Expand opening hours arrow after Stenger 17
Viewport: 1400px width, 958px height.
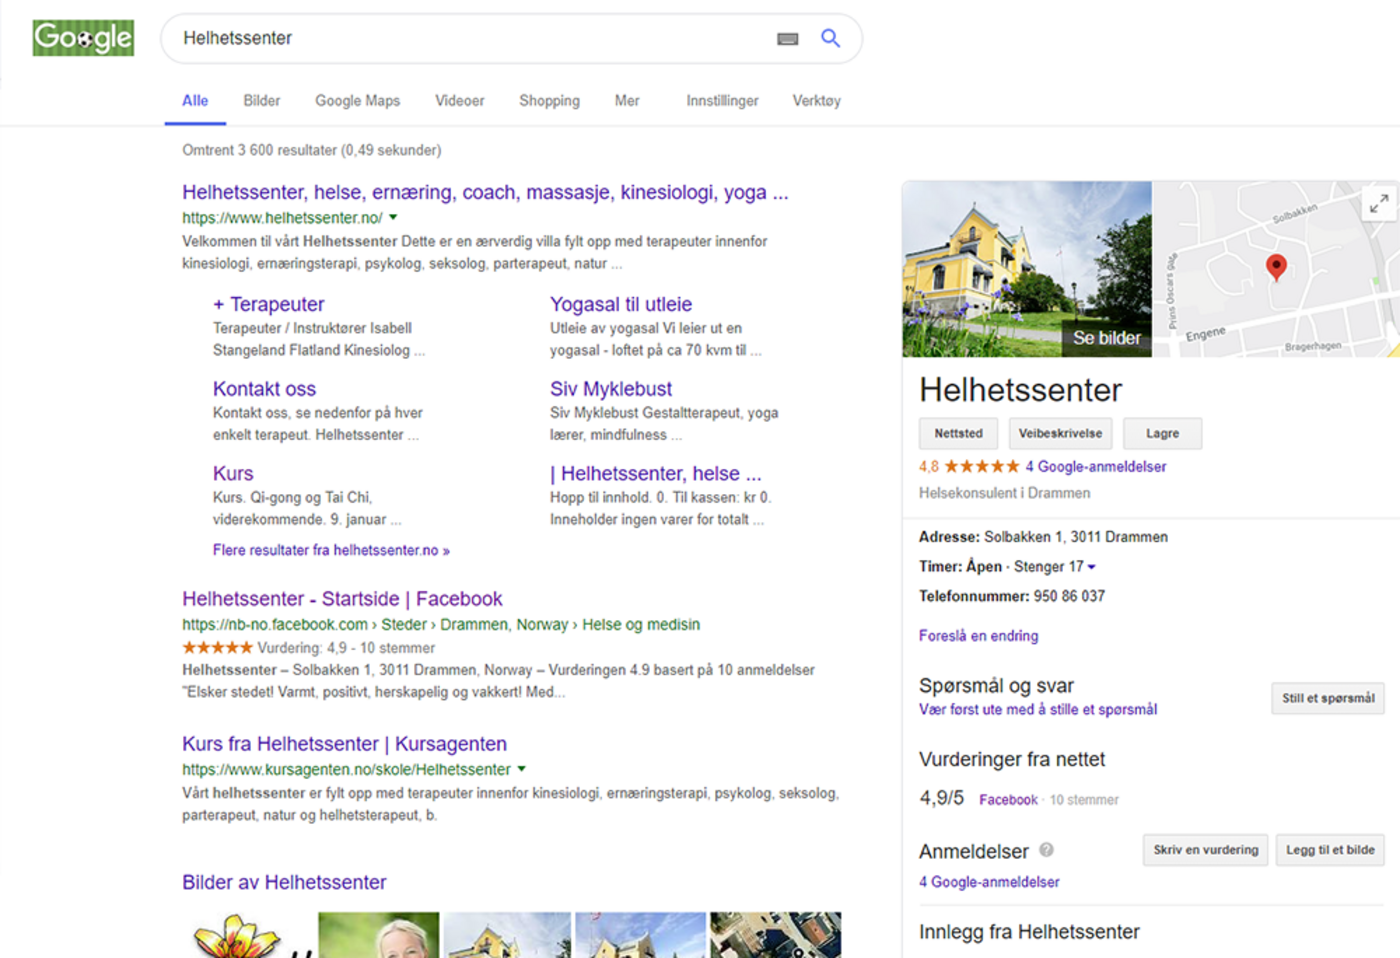[x=1092, y=567]
